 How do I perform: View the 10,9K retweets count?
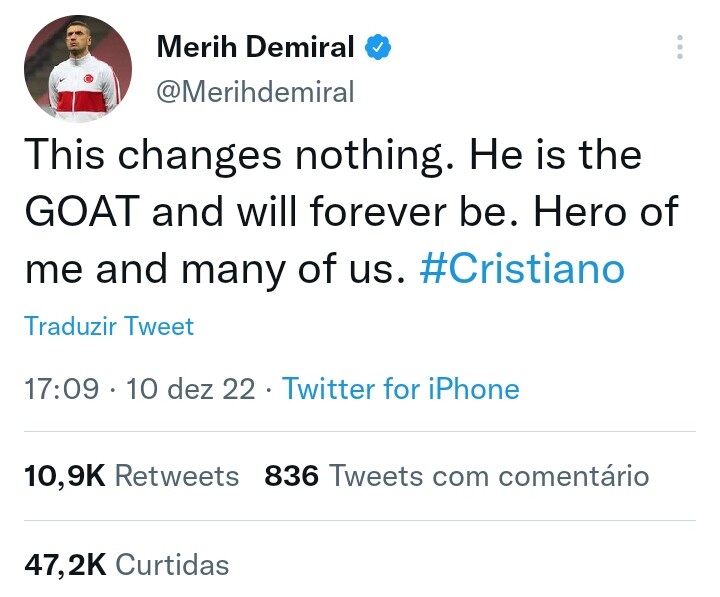coord(64,476)
